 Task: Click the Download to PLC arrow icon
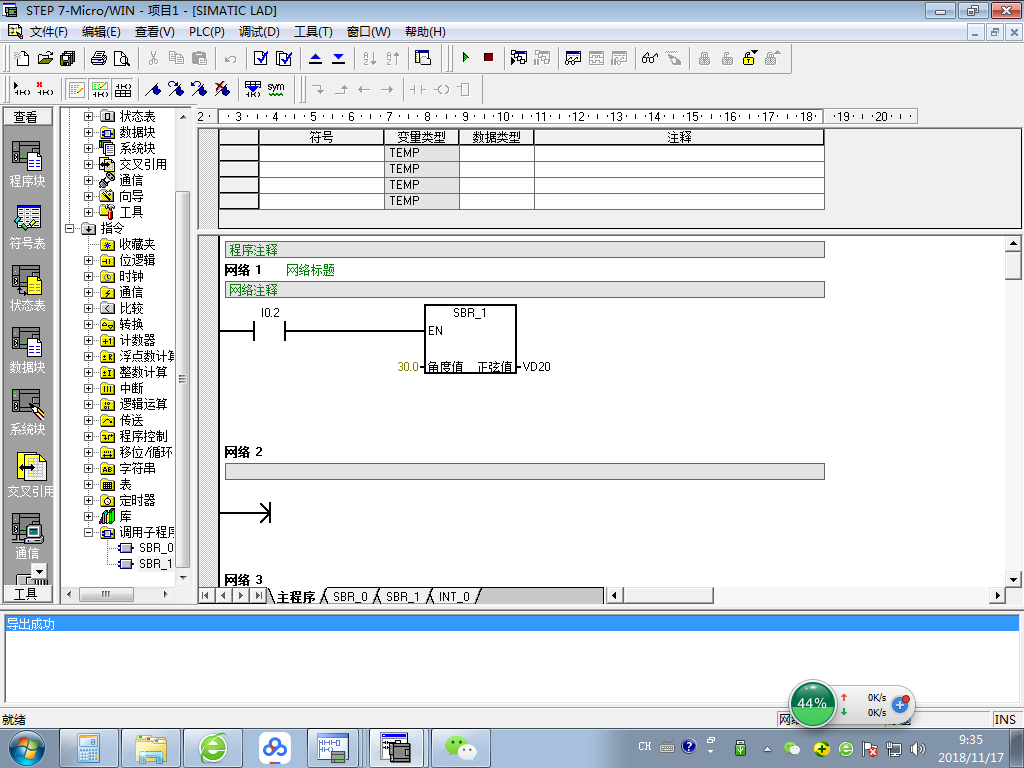pyautogui.click(x=338, y=58)
